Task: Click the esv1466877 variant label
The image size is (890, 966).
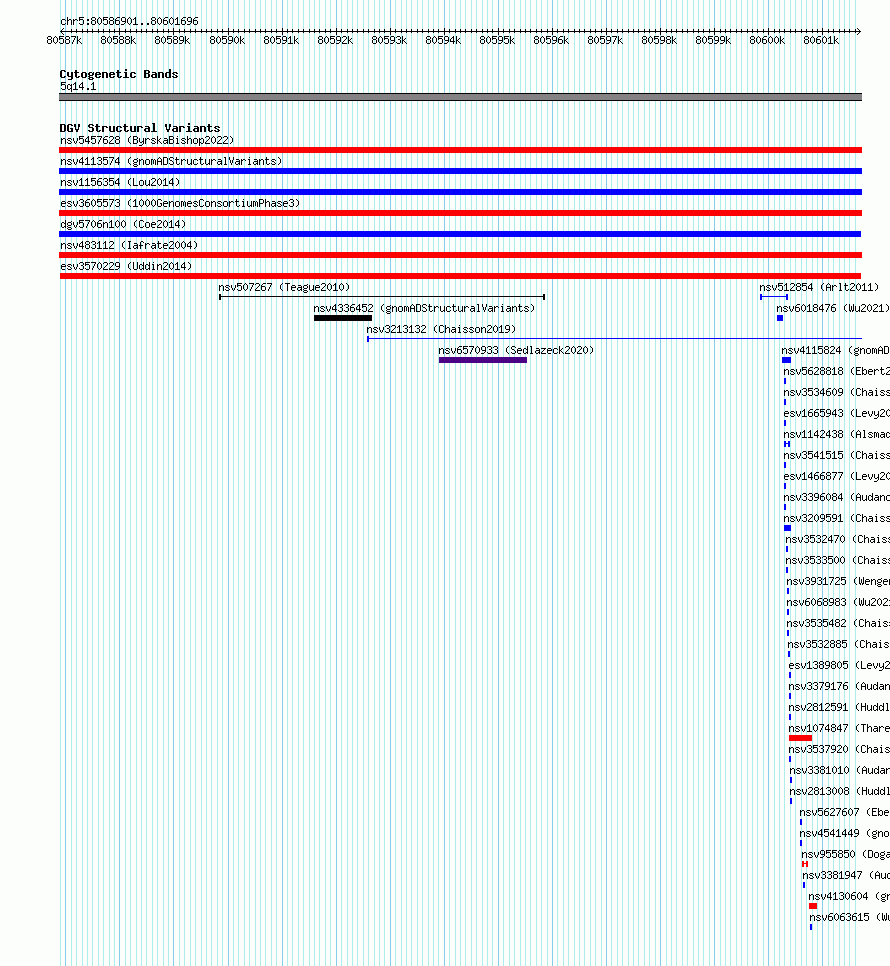Action: (836, 476)
